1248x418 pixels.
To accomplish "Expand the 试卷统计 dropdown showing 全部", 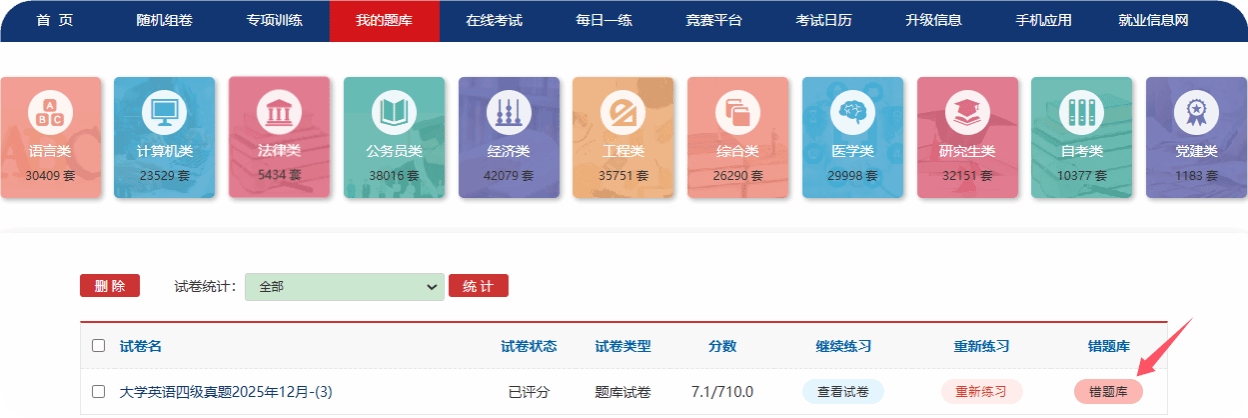I will [344, 287].
